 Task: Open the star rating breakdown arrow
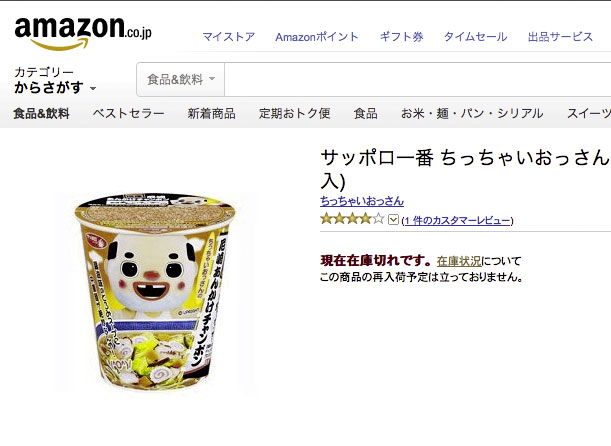[x=393, y=220]
